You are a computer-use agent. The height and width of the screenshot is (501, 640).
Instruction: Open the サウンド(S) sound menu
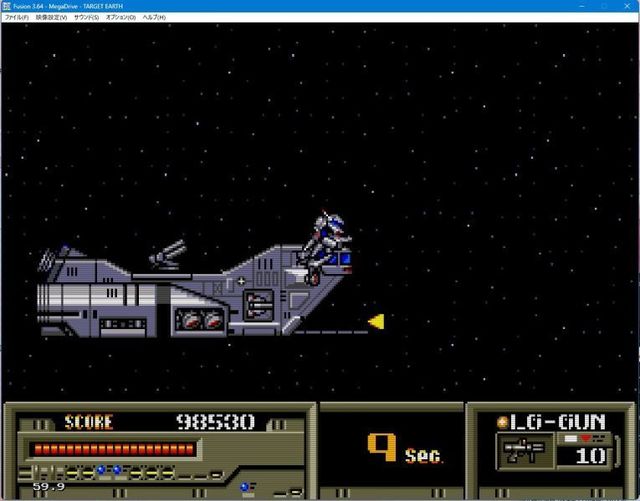tap(86, 18)
